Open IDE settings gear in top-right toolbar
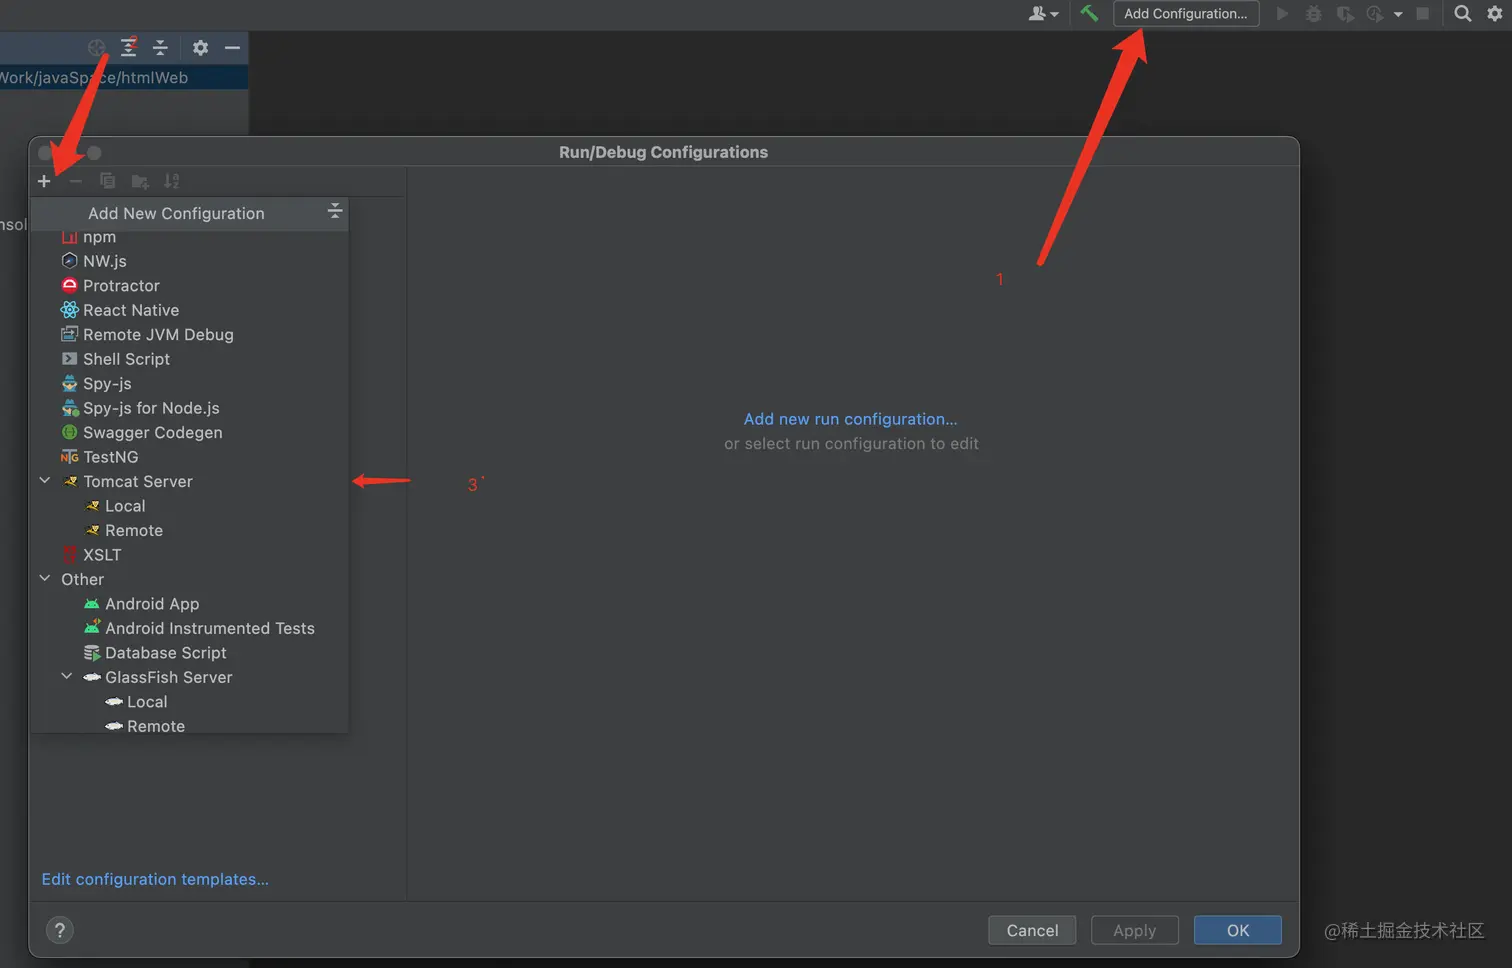The height and width of the screenshot is (968, 1512). pos(1495,14)
